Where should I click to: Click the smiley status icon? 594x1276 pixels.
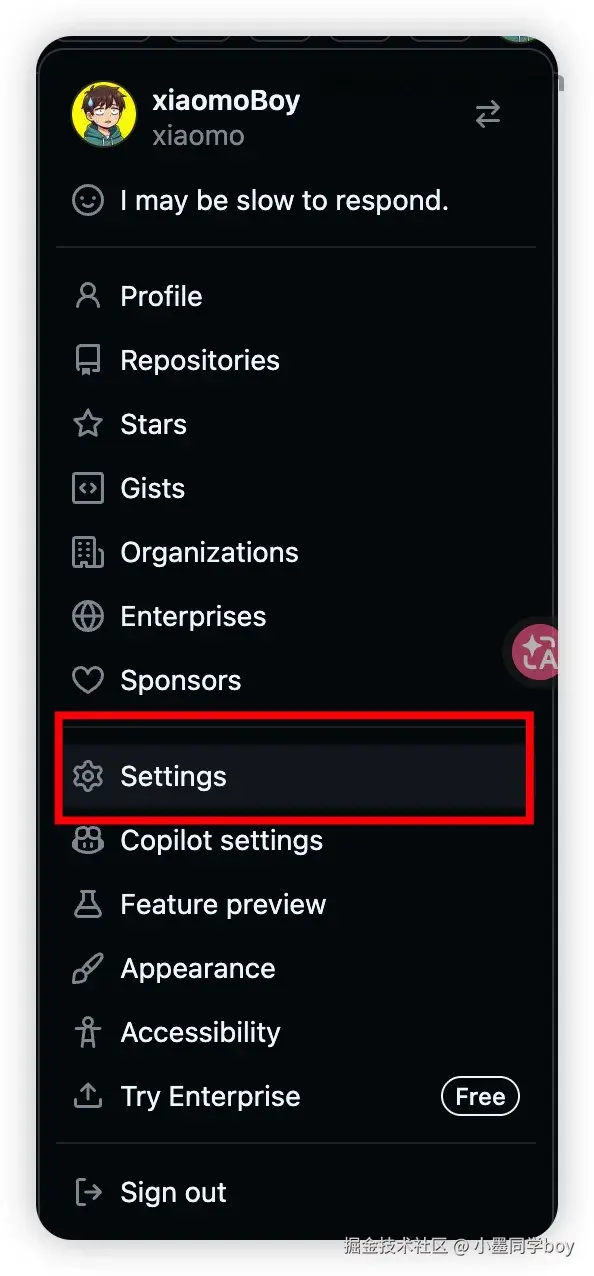click(x=88, y=201)
